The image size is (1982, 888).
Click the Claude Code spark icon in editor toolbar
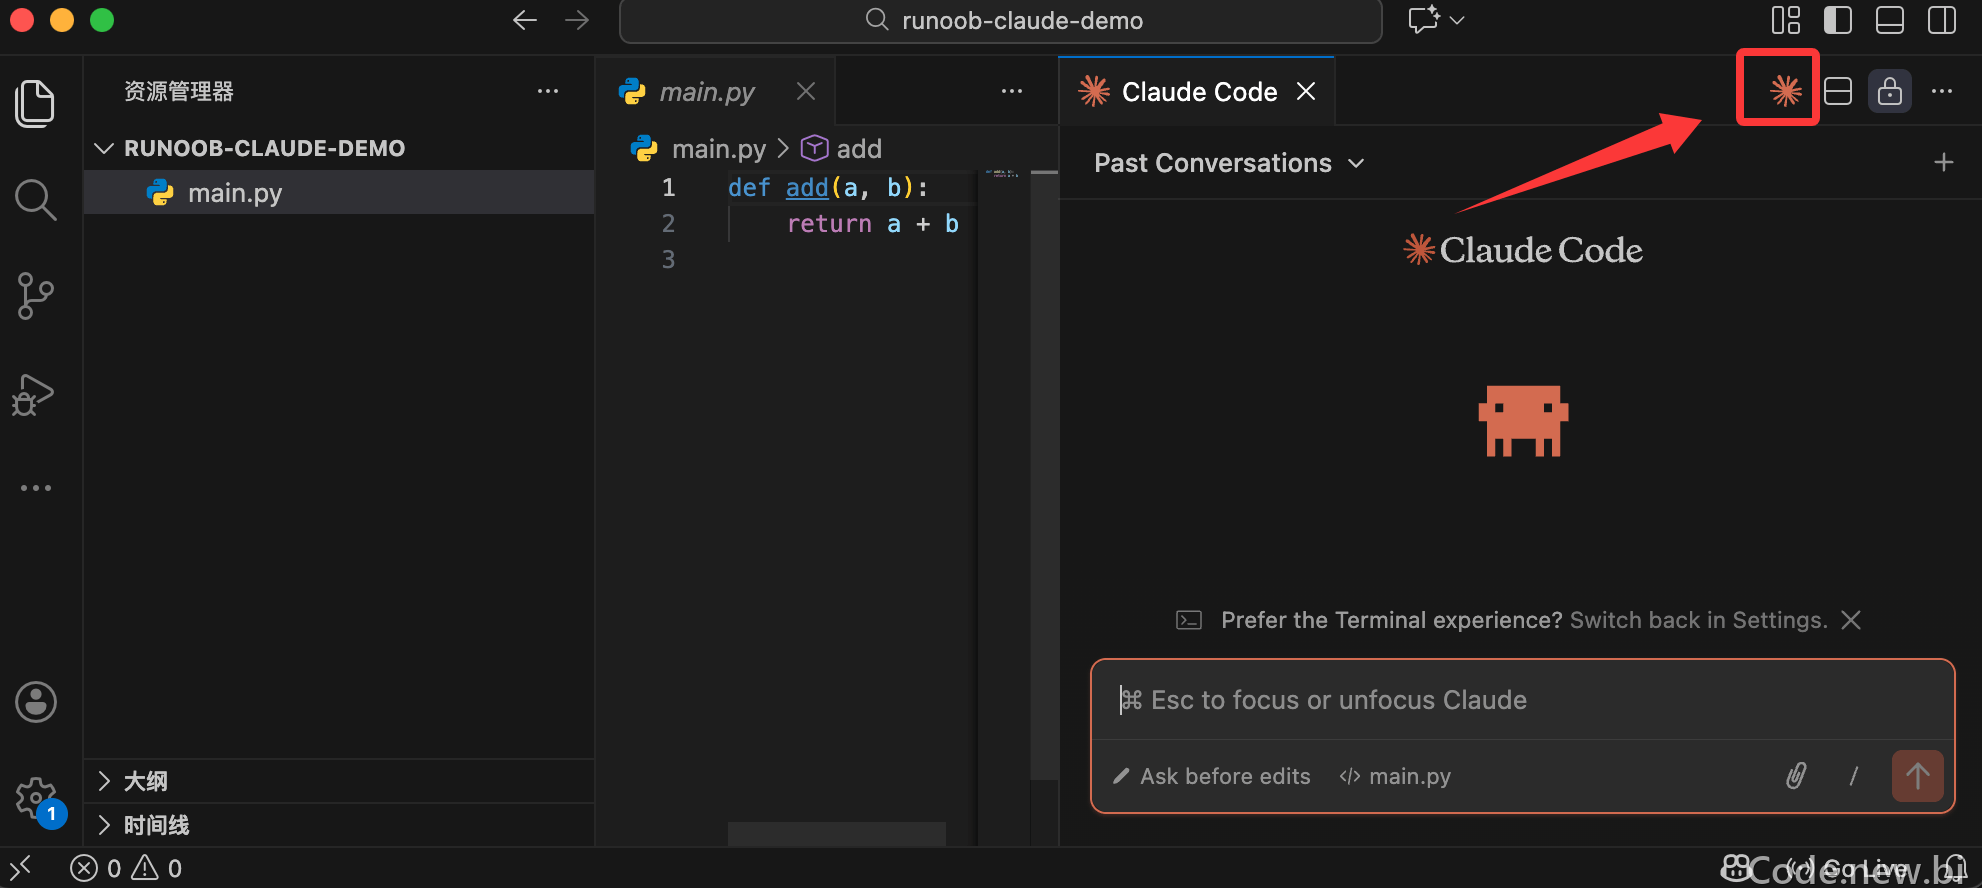(x=1785, y=91)
